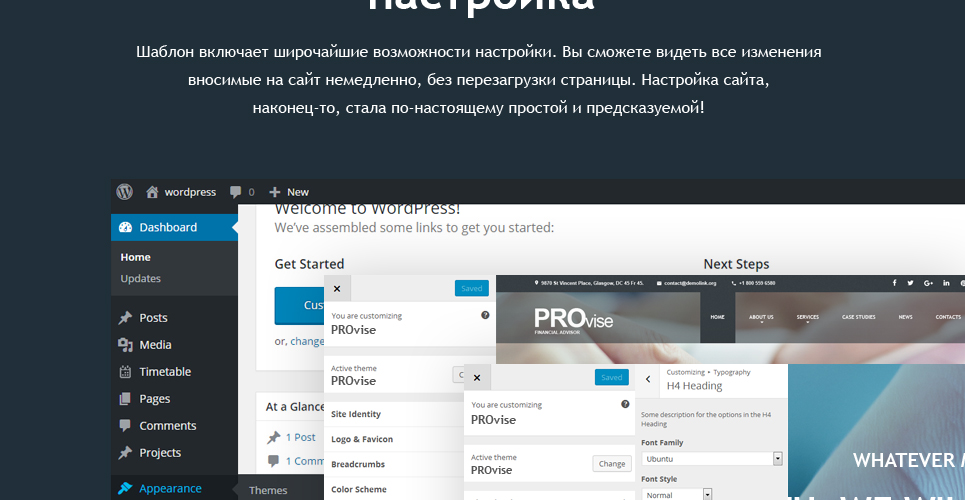Open CONTACTS in the preview navigation

click(x=948, y=317)
